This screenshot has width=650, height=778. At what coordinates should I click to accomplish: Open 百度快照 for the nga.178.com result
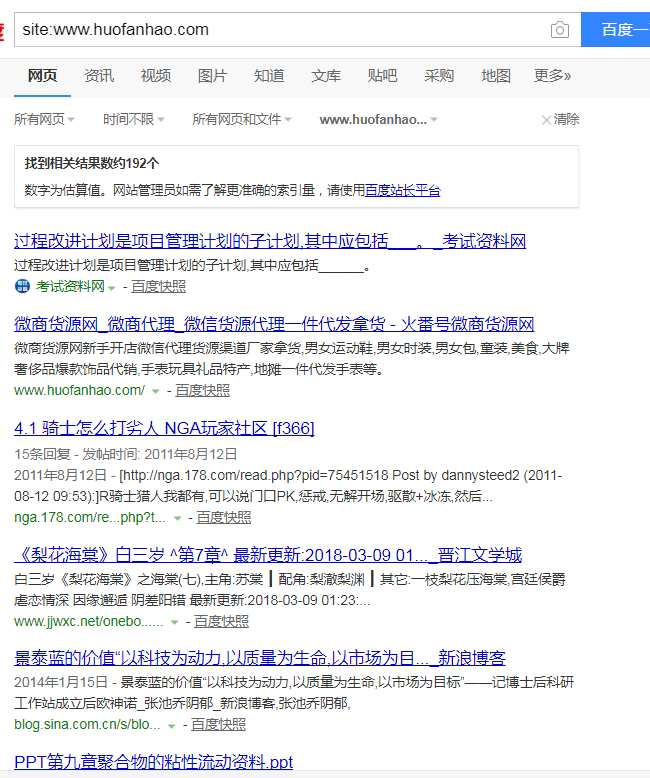pyautogui.click(x=224, y=518)
